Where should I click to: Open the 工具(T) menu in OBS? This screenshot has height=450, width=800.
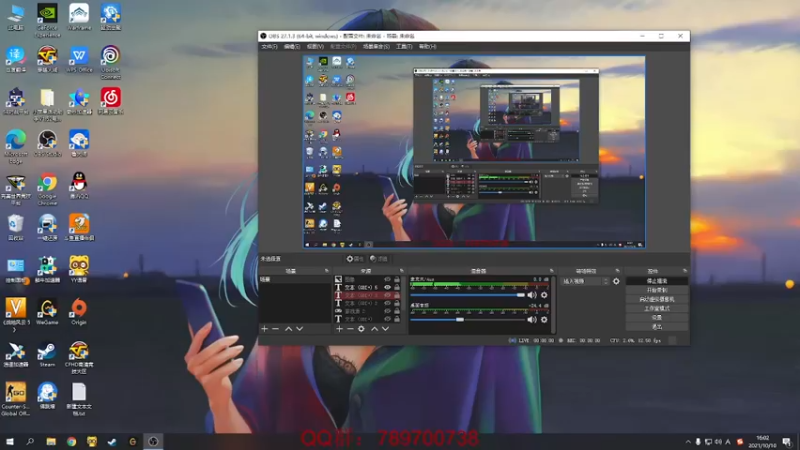[404, 46]
